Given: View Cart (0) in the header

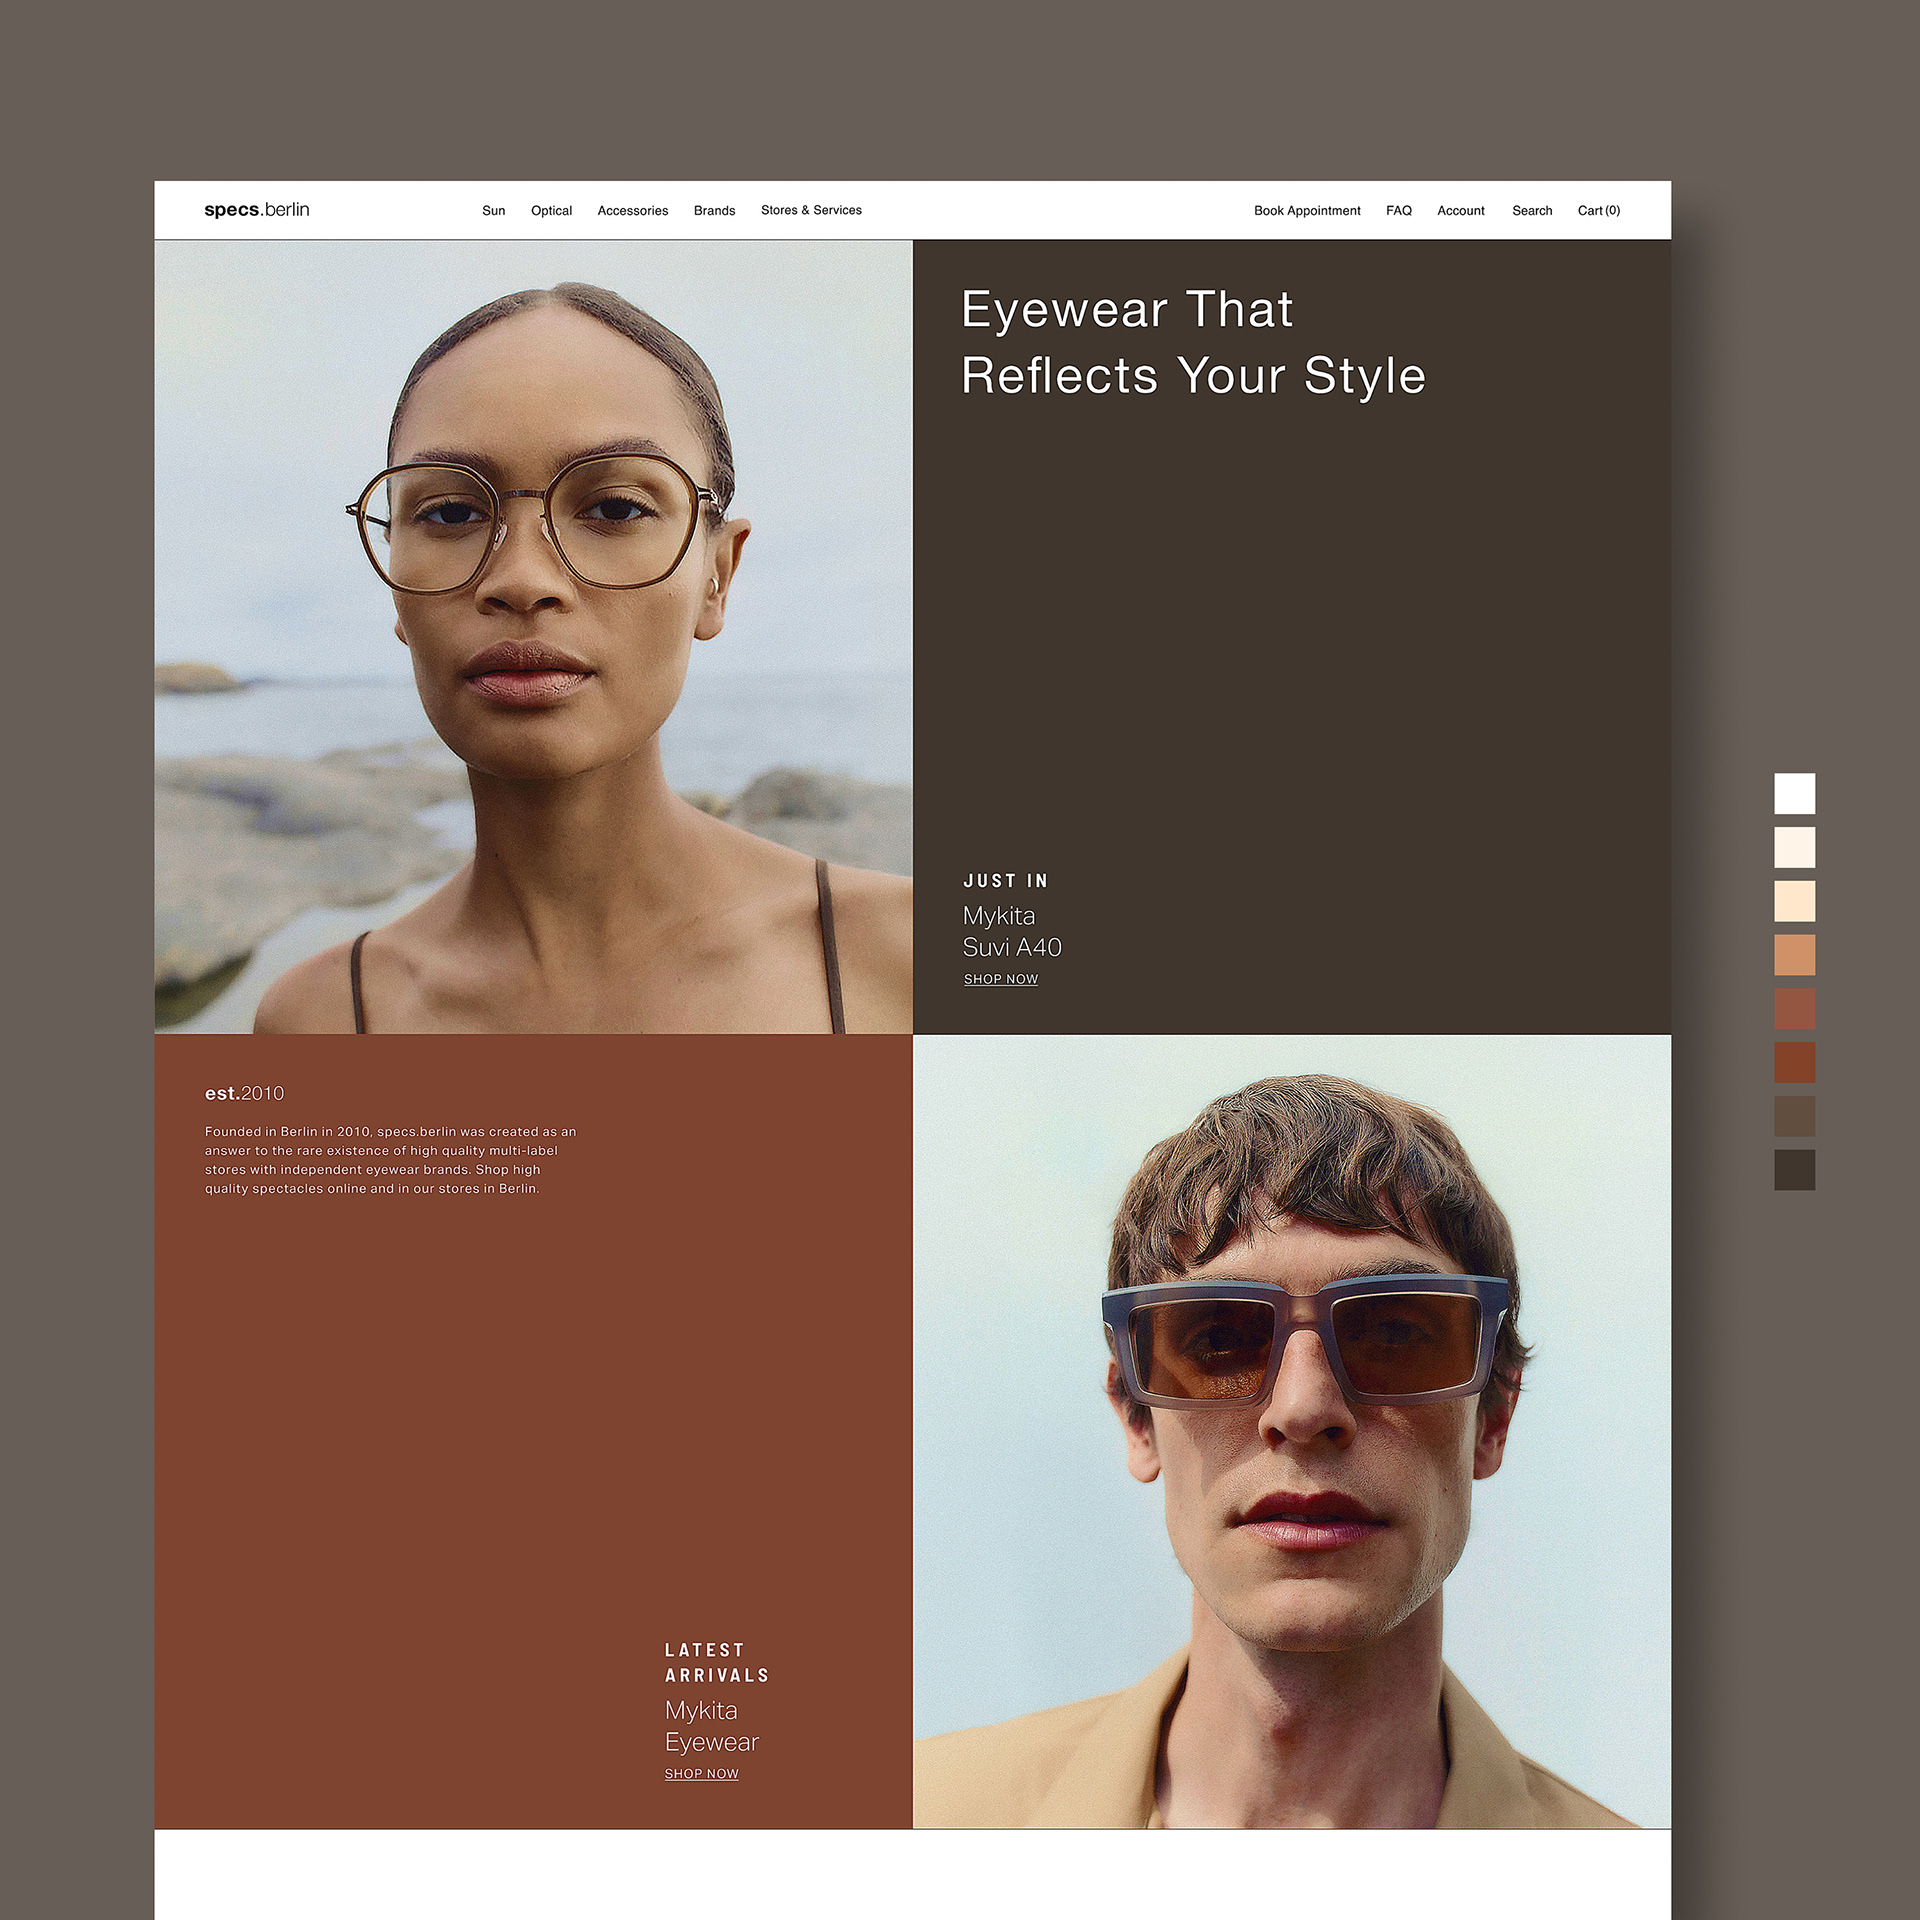Looking at the screenshot, I should tap(1598, 211).
